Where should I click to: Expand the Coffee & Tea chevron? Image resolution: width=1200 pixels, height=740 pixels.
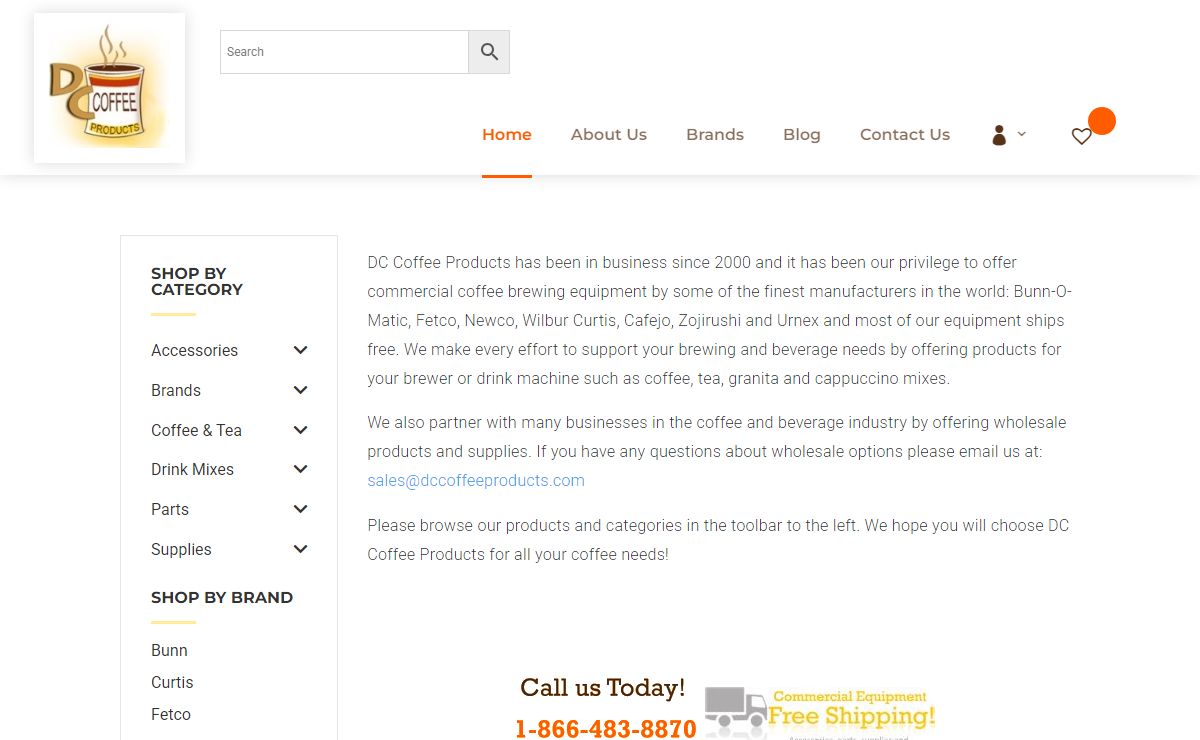coord(300,430)
